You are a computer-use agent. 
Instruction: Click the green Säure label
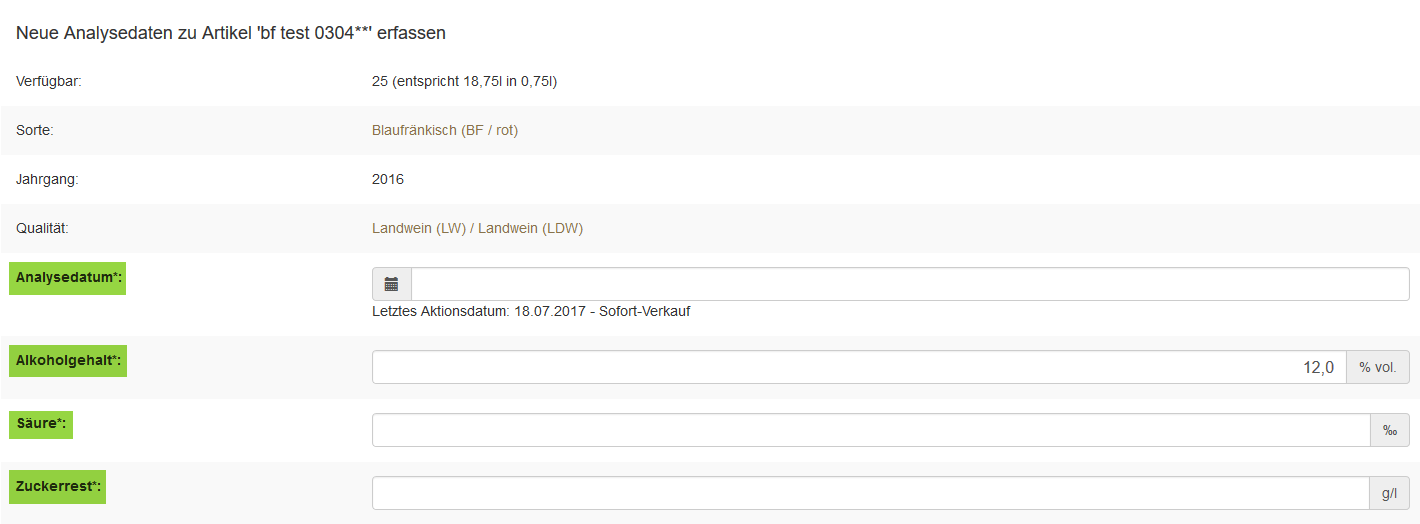click(x=42, y=424)
